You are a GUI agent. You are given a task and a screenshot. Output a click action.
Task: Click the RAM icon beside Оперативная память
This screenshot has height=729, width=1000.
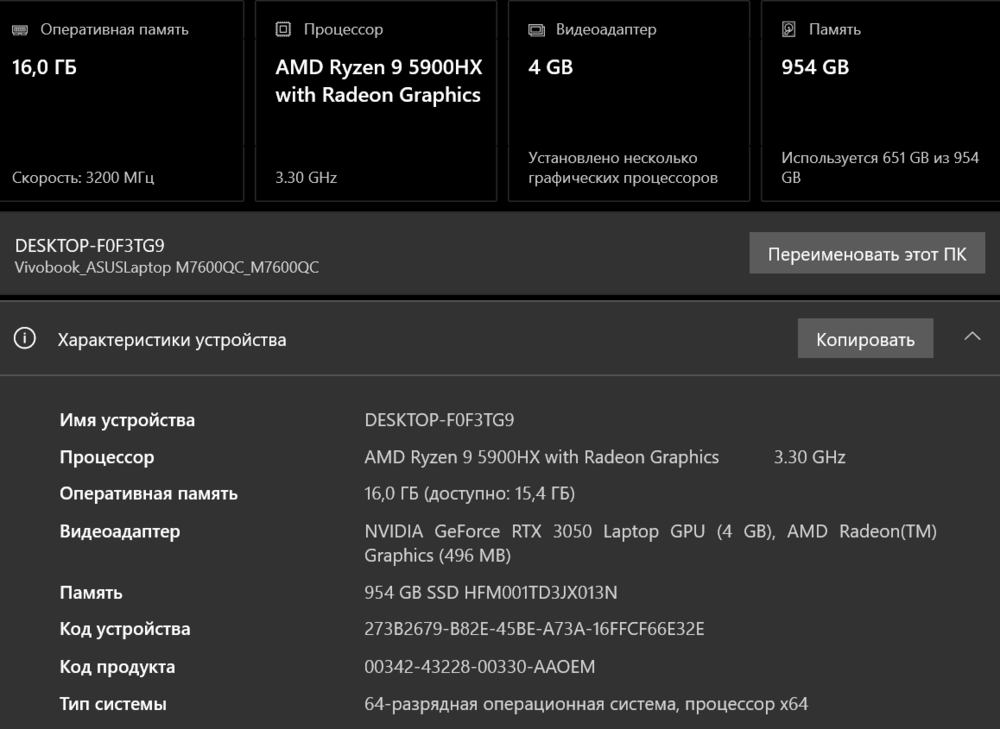point(20,30)
